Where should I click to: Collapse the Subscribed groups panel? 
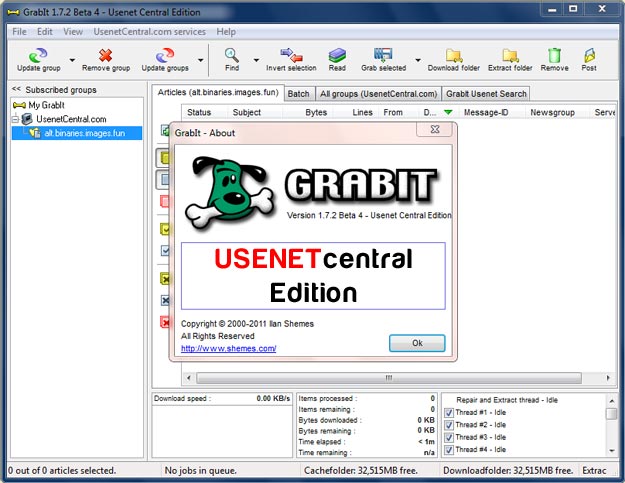click(x=16, y=89)
